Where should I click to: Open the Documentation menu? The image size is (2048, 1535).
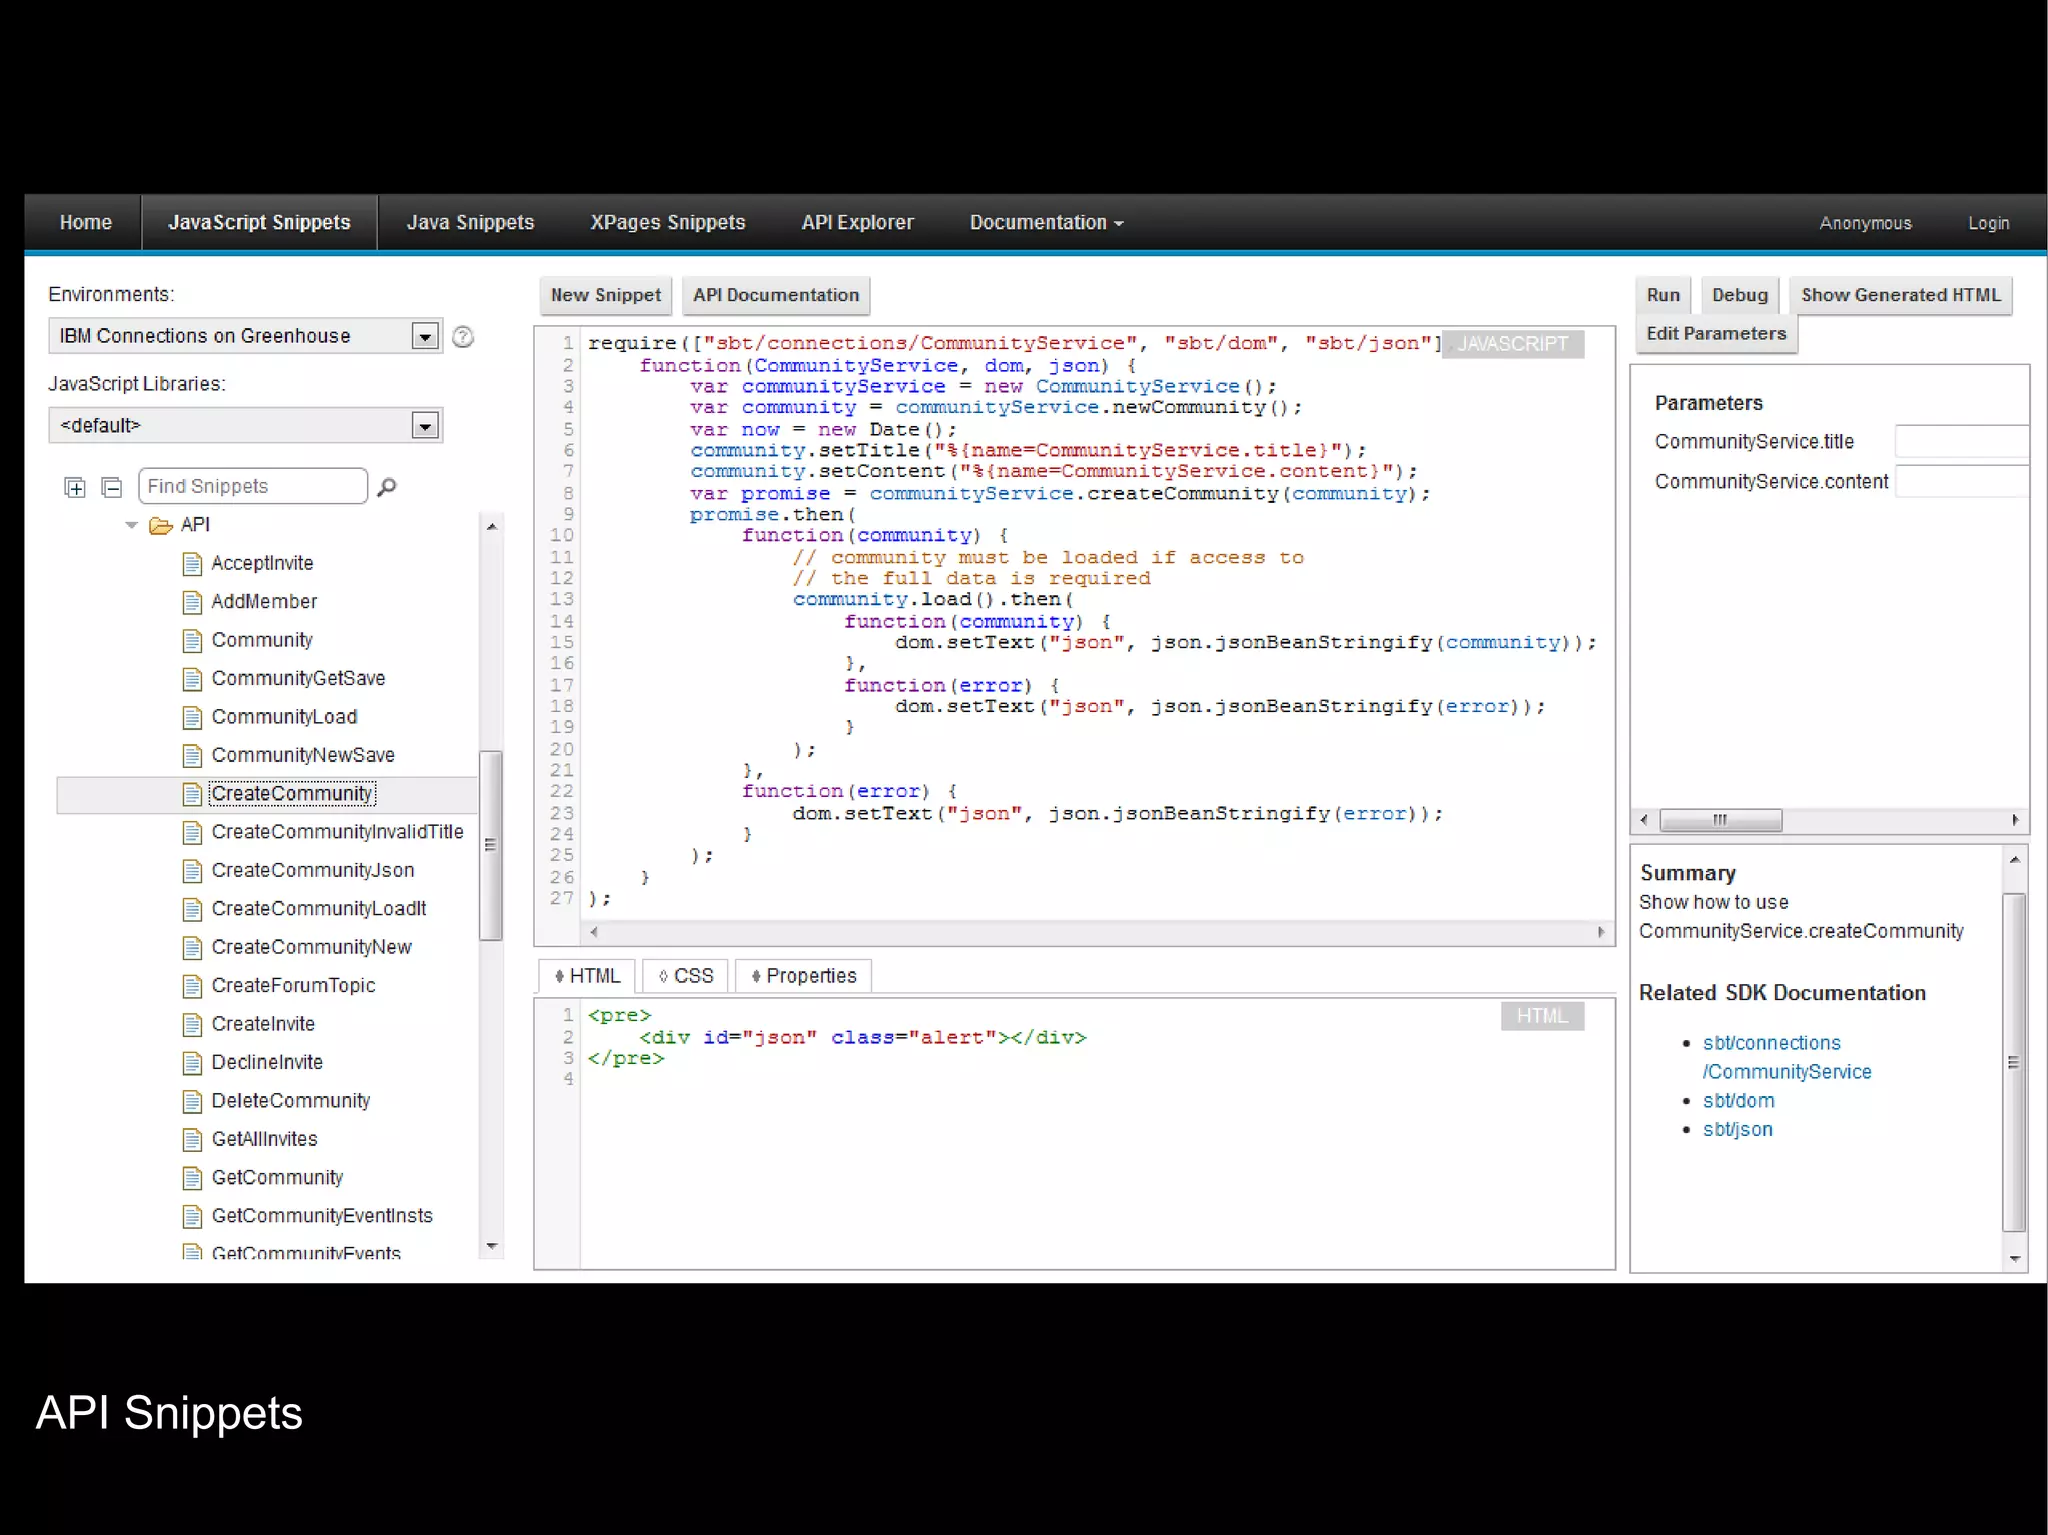tap(1046, 223)
